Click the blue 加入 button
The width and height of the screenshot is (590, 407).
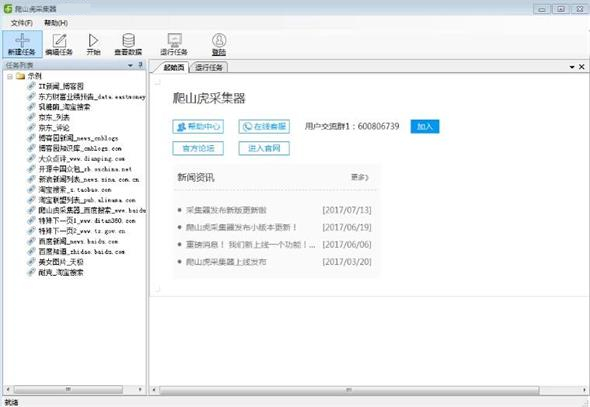pos(425,126)
